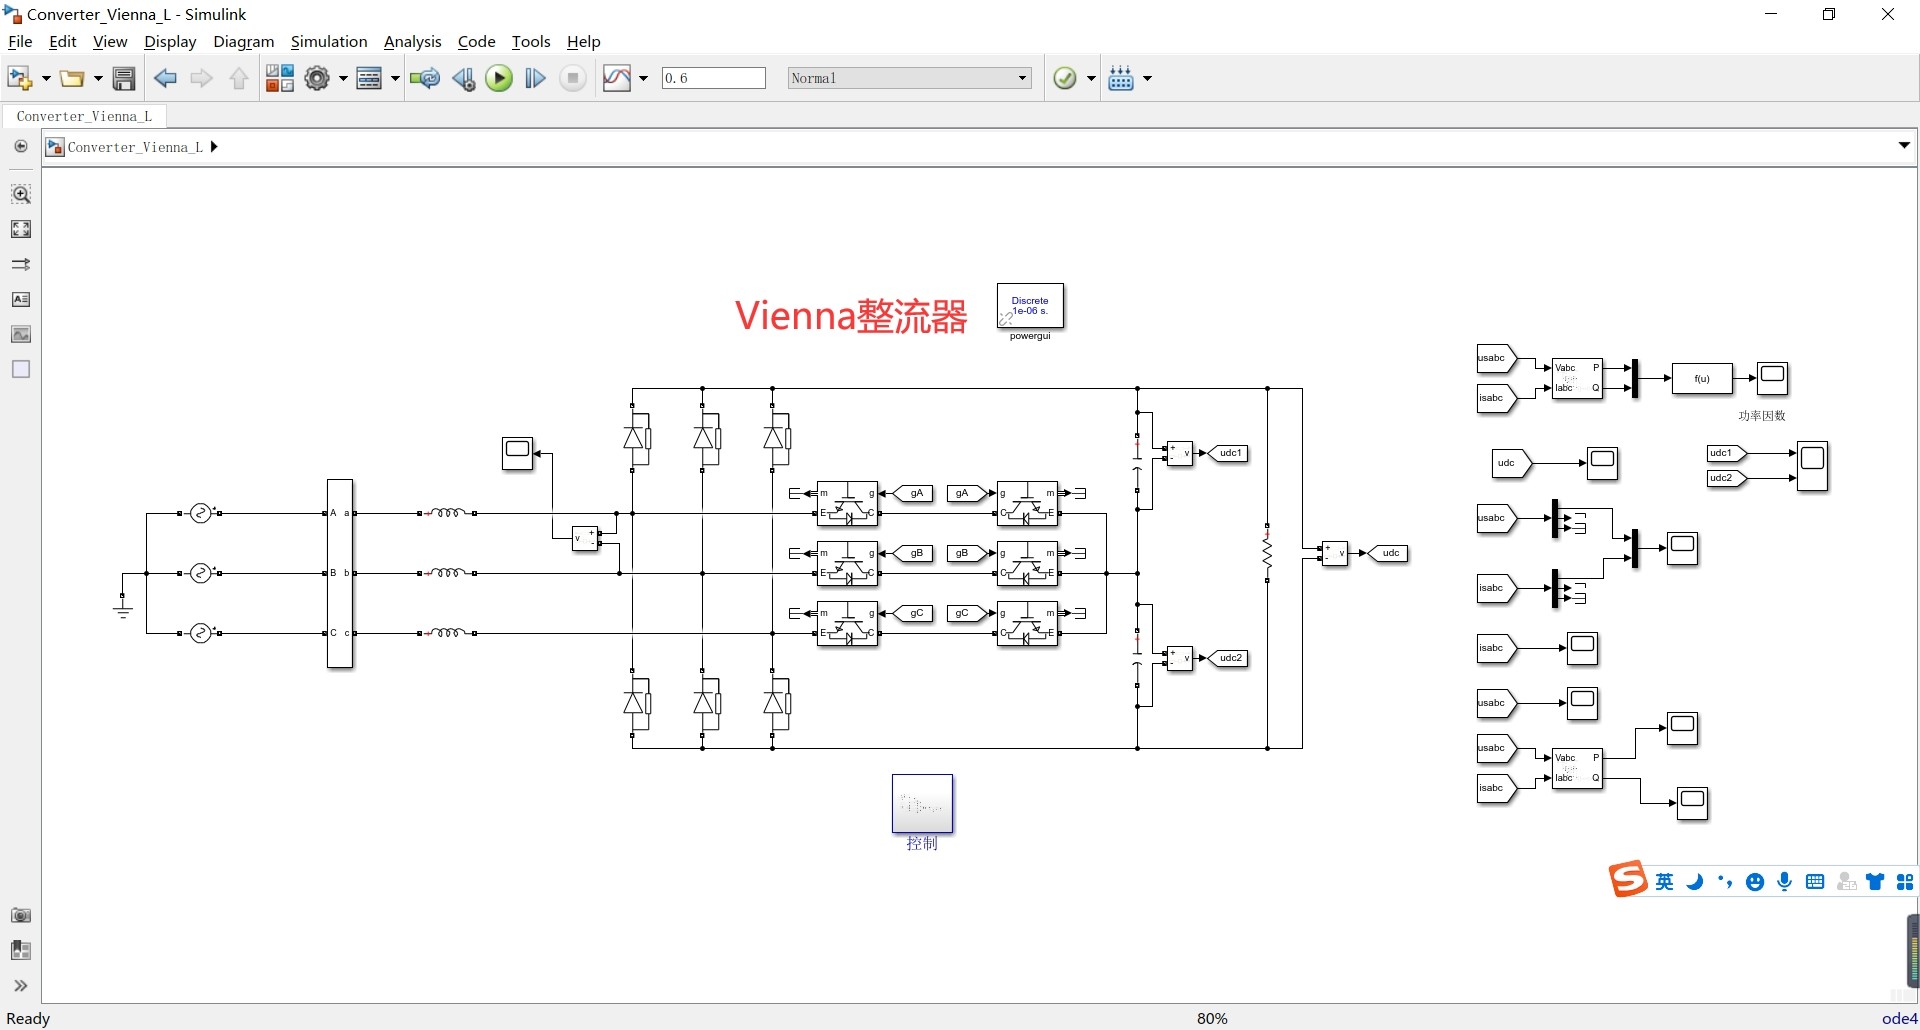
Task: Open the Analysis menu
Action: tap(413, 41)
